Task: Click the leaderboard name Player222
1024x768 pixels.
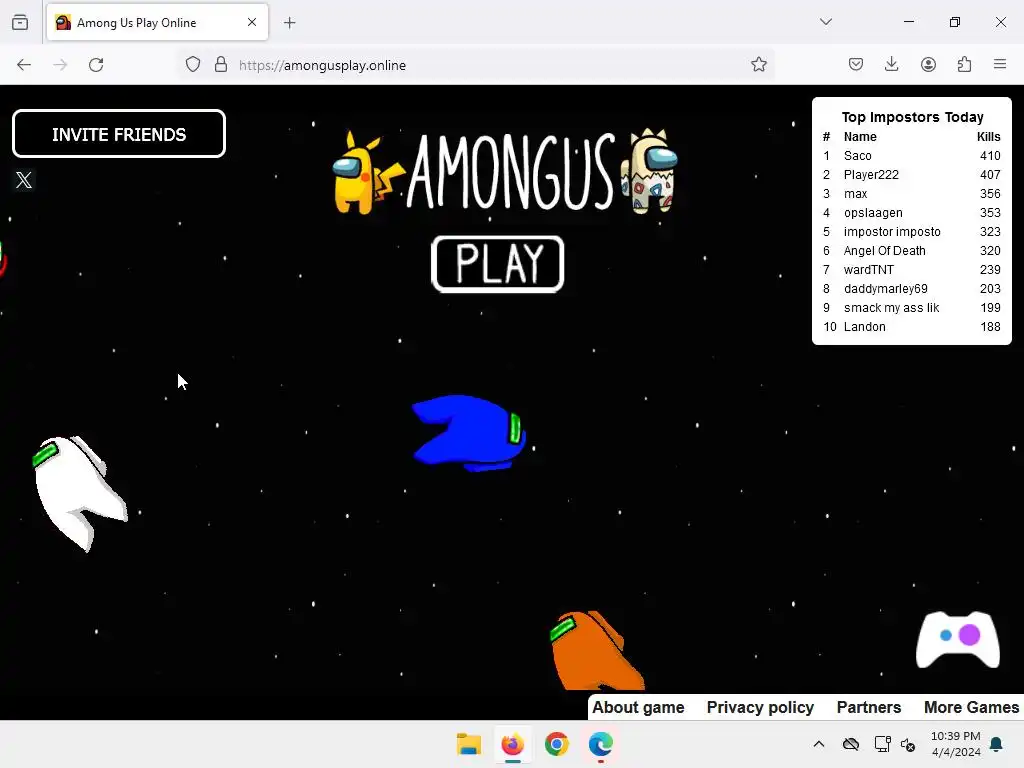Action: click(871, 174)
